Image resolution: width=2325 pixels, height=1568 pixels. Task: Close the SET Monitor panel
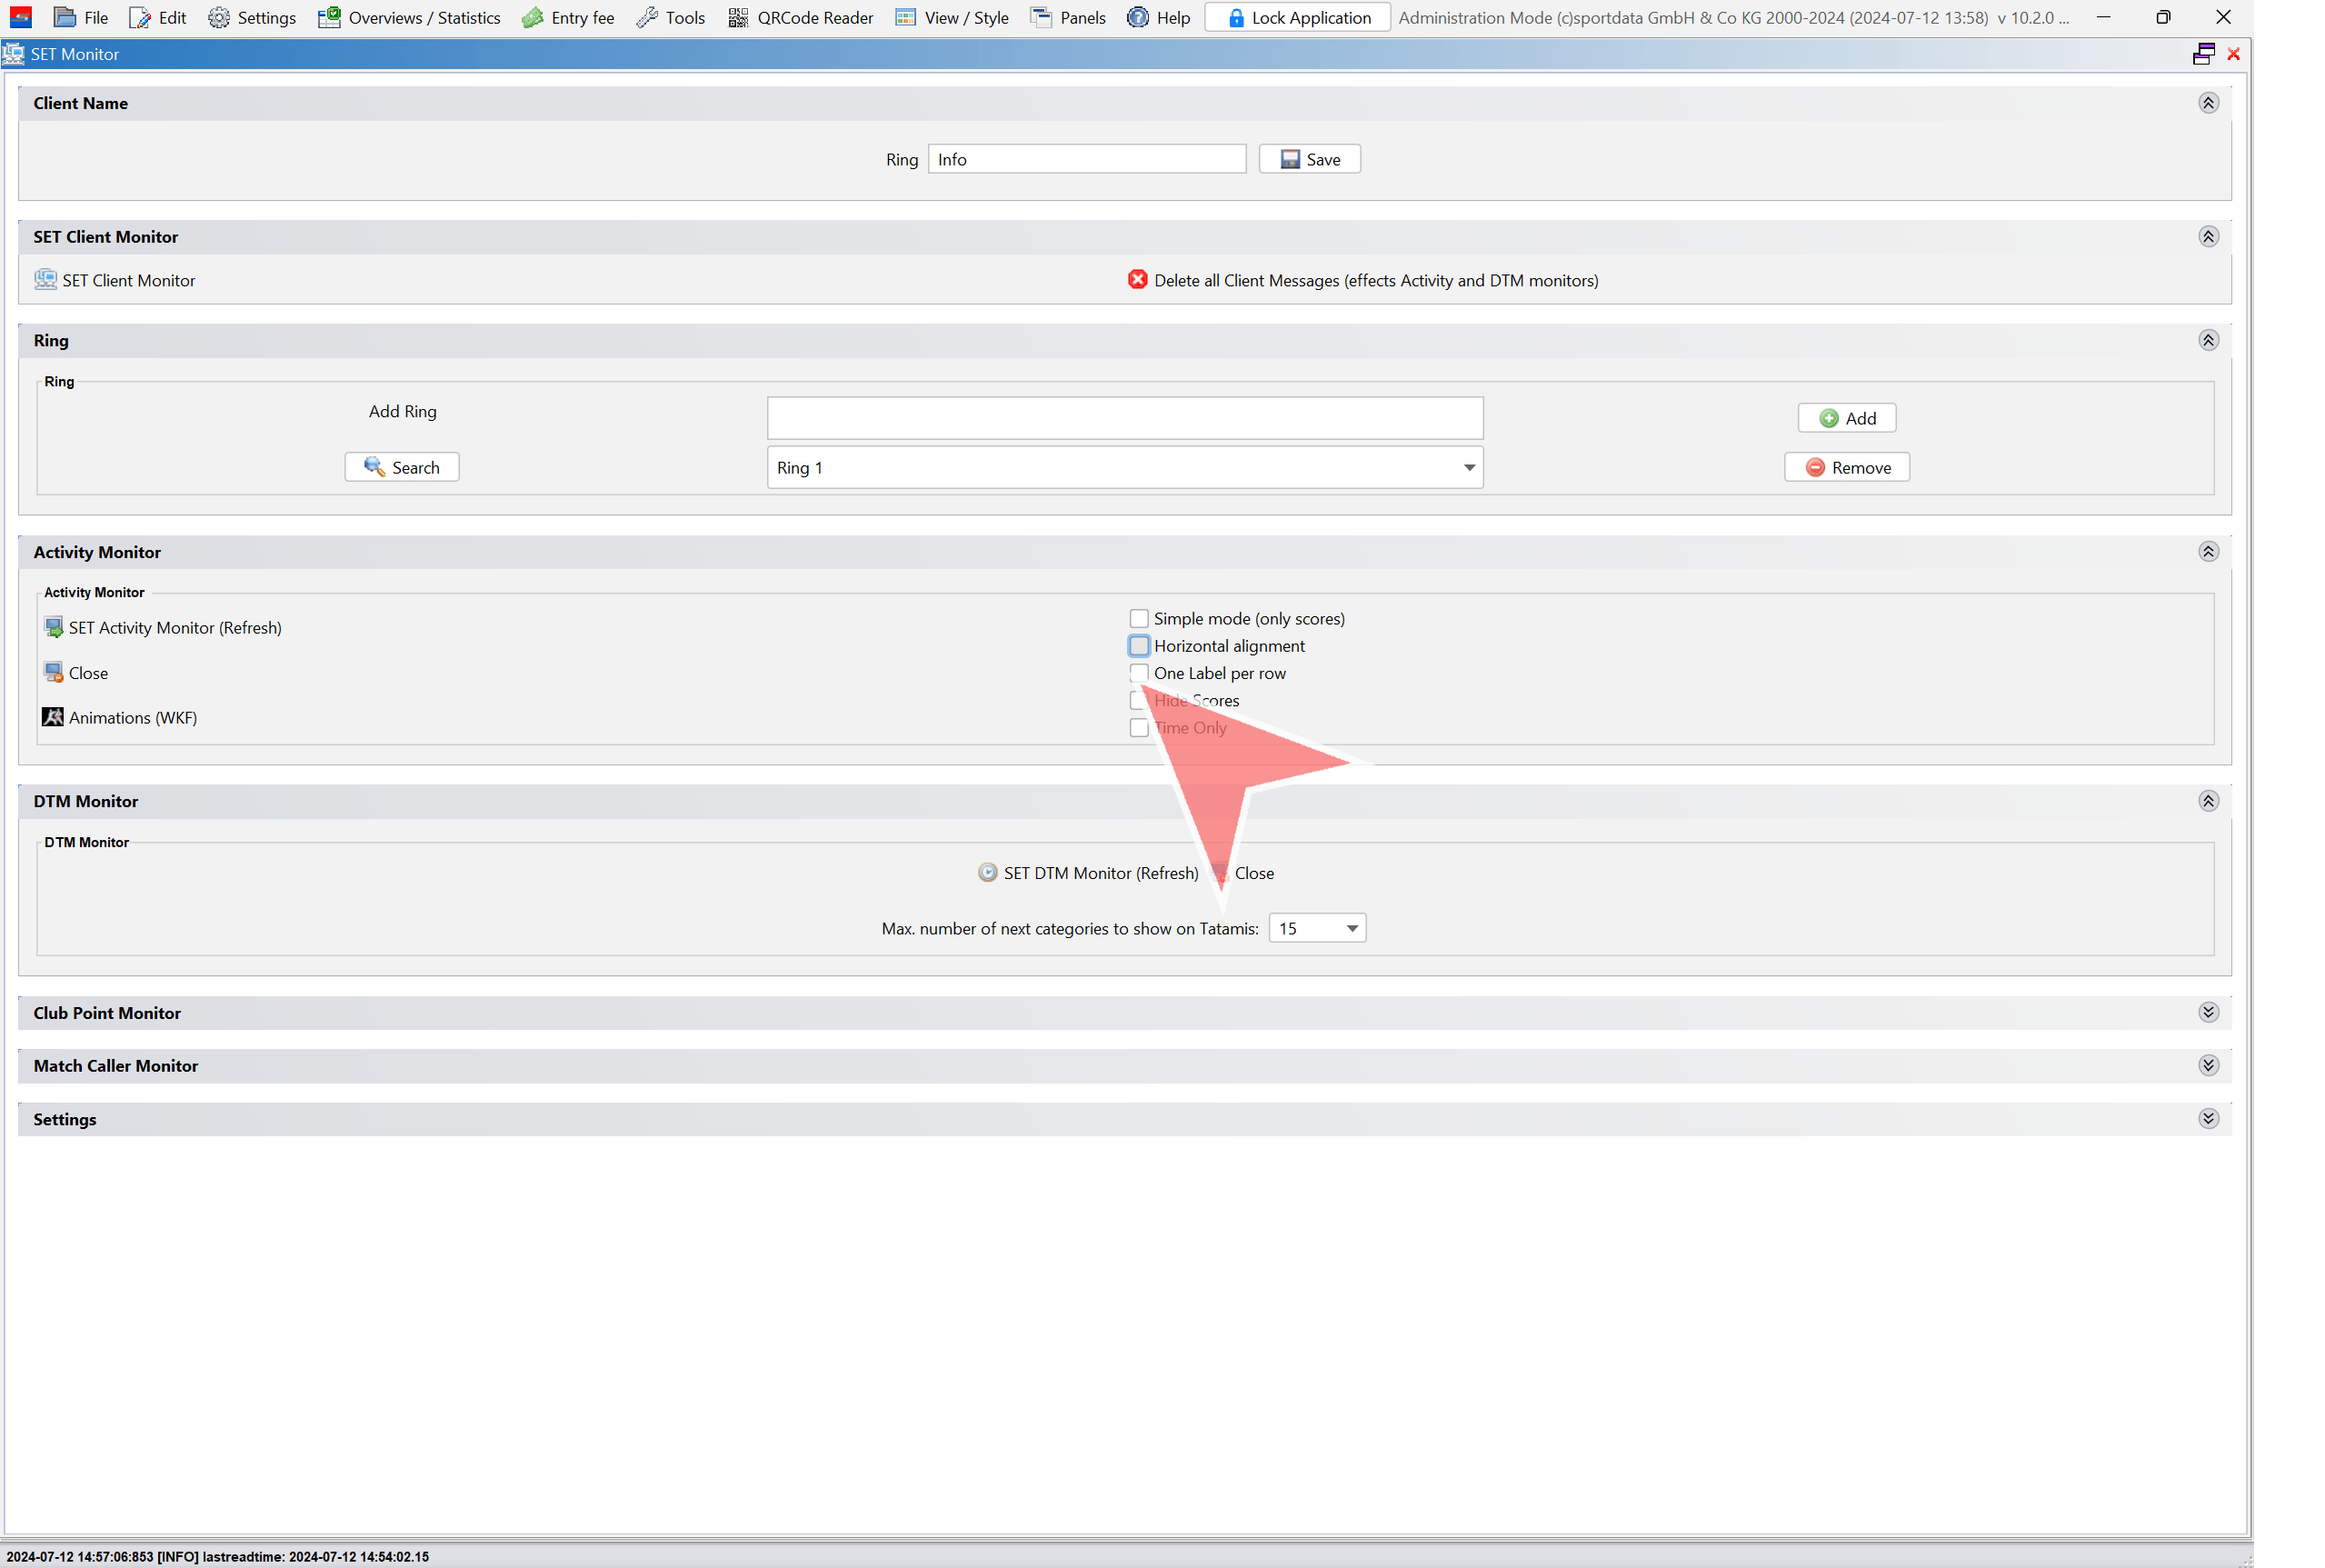pyautogui.click(x=2233, y=54)
